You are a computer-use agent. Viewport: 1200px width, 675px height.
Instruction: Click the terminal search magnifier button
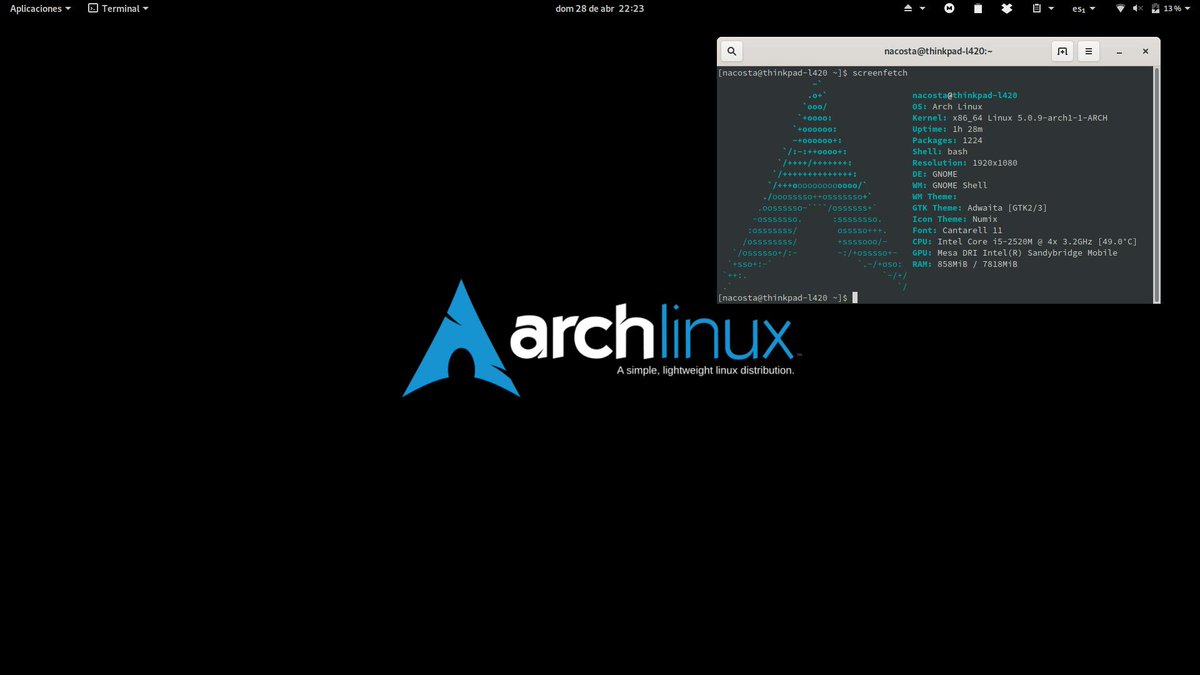click(732, 51)
